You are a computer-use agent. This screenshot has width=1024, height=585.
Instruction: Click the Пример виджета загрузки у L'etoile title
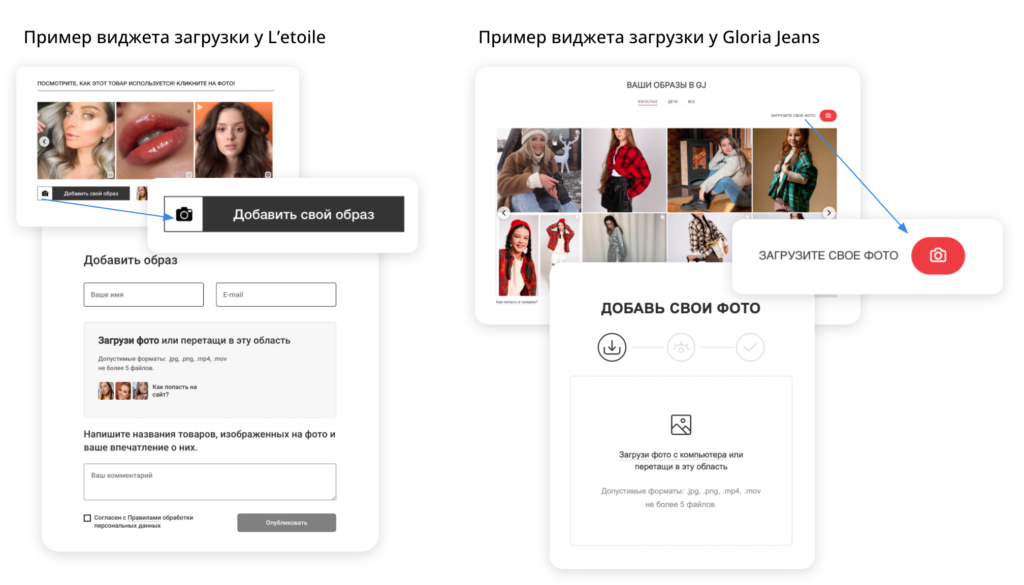174,37
